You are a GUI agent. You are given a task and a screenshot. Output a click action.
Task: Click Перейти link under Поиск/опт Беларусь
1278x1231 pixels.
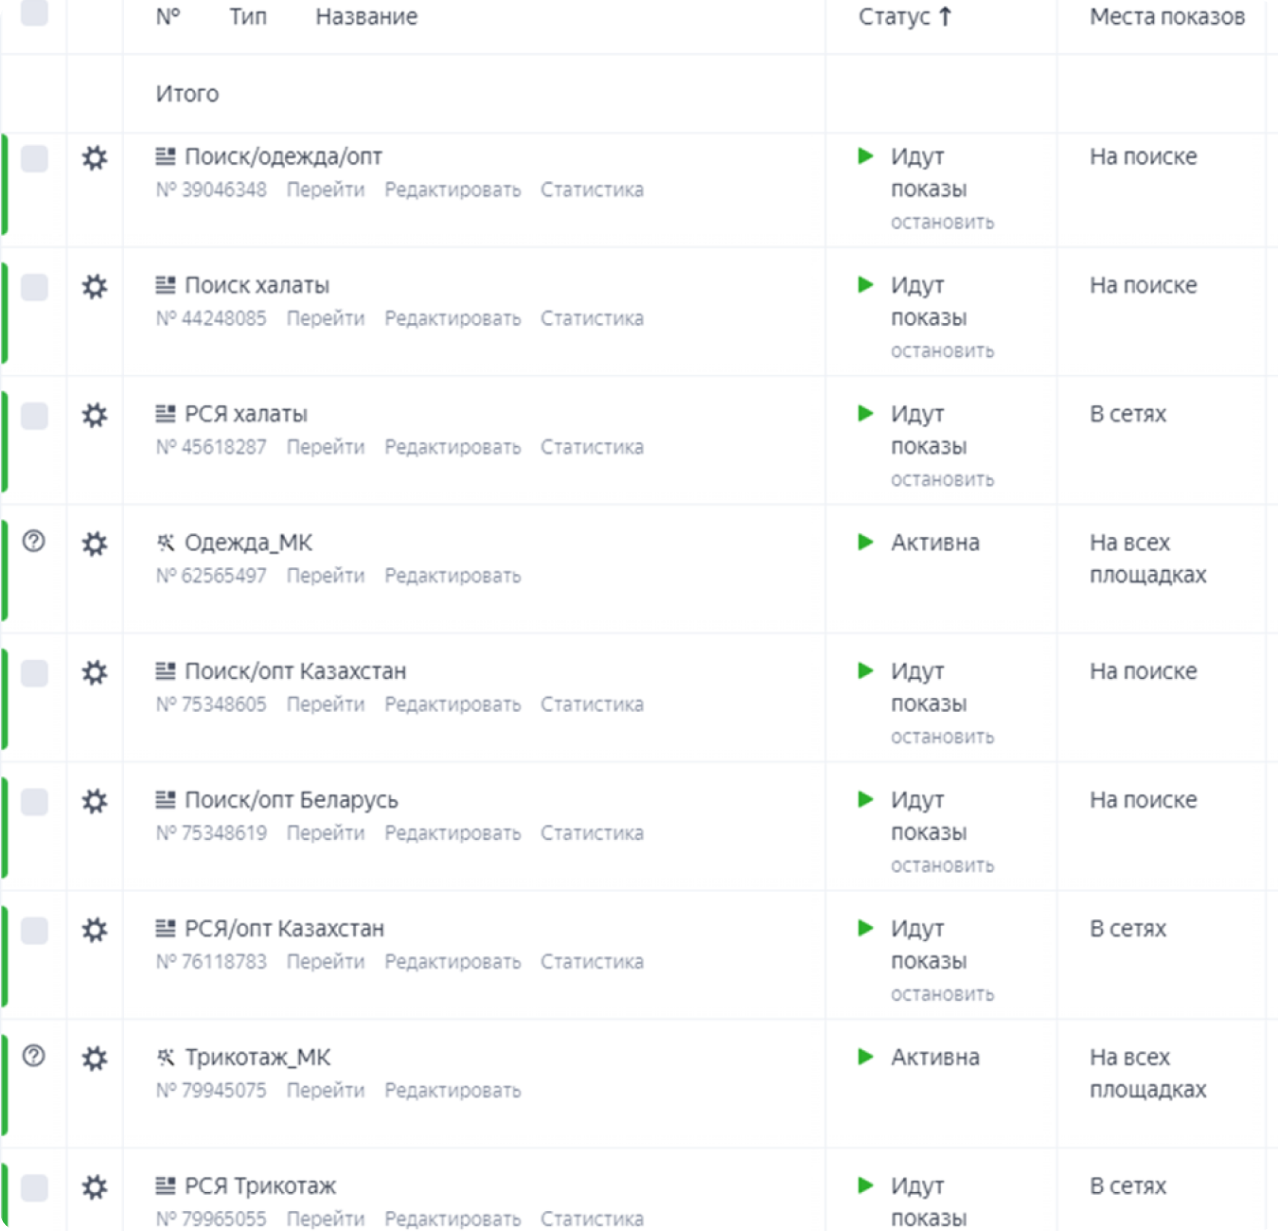(x=325, y=833)
